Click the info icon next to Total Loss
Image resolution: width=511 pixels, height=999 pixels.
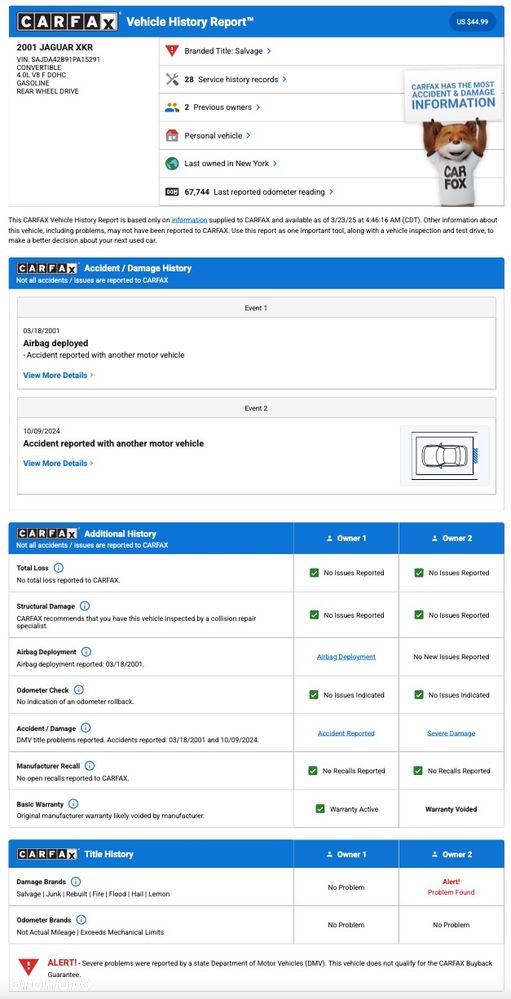pyautogui.click(x=59, y=567)
